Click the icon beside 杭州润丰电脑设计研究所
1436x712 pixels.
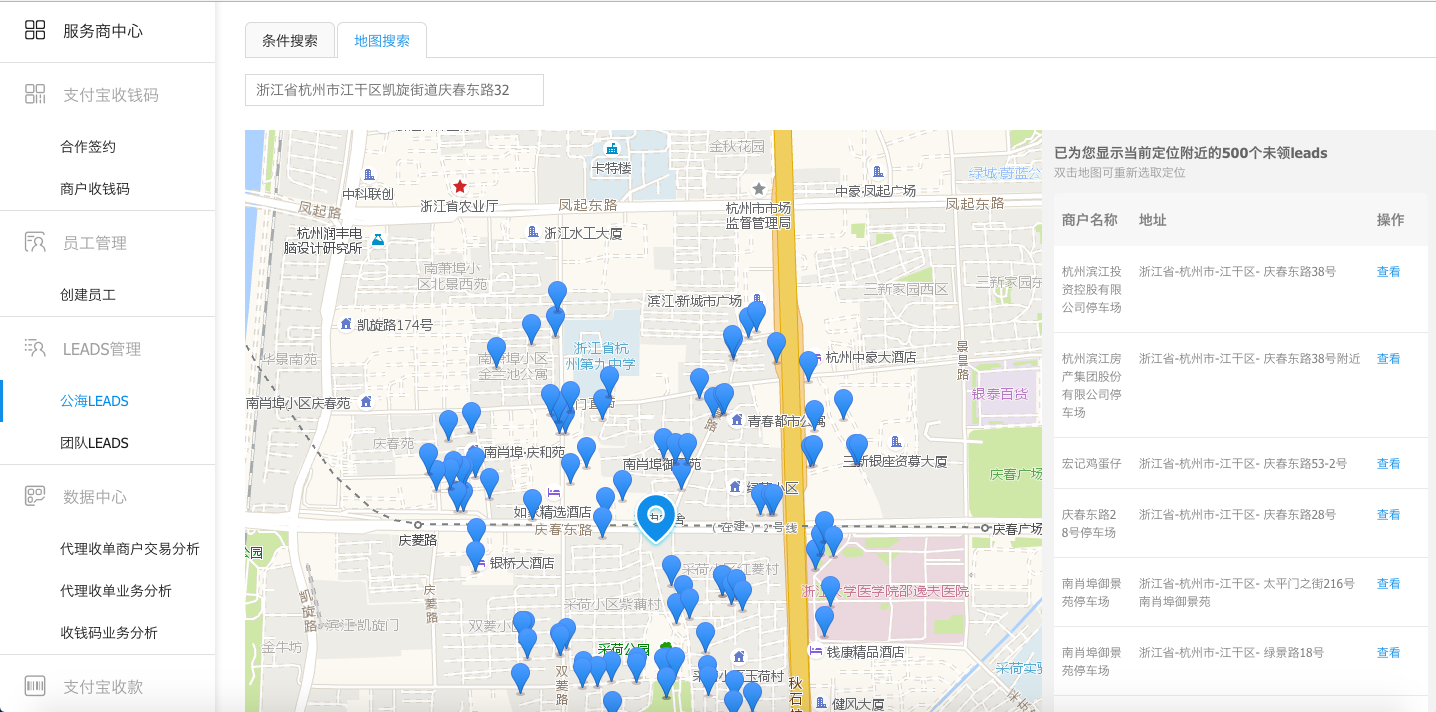(377, 239)
